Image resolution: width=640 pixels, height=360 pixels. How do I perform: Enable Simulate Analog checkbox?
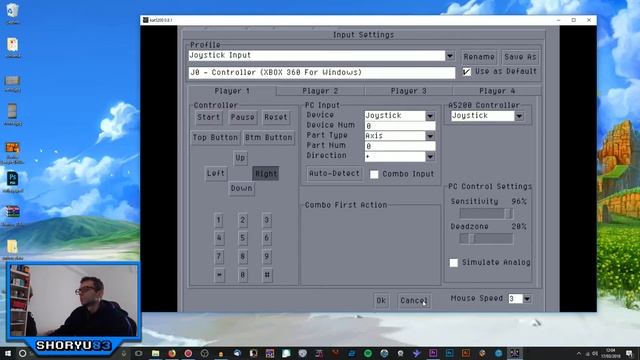(x=453, y=263)
